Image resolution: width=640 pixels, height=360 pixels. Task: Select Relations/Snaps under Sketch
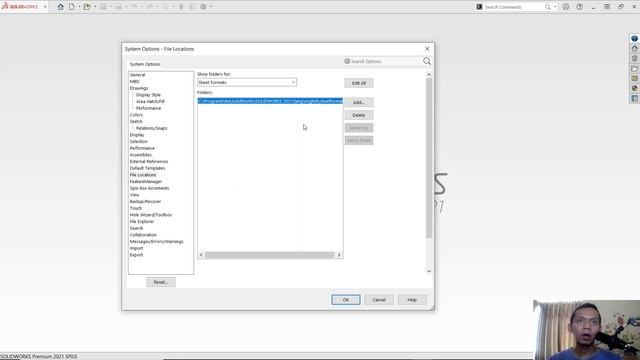pyautogui.click(x=151, y=128)
